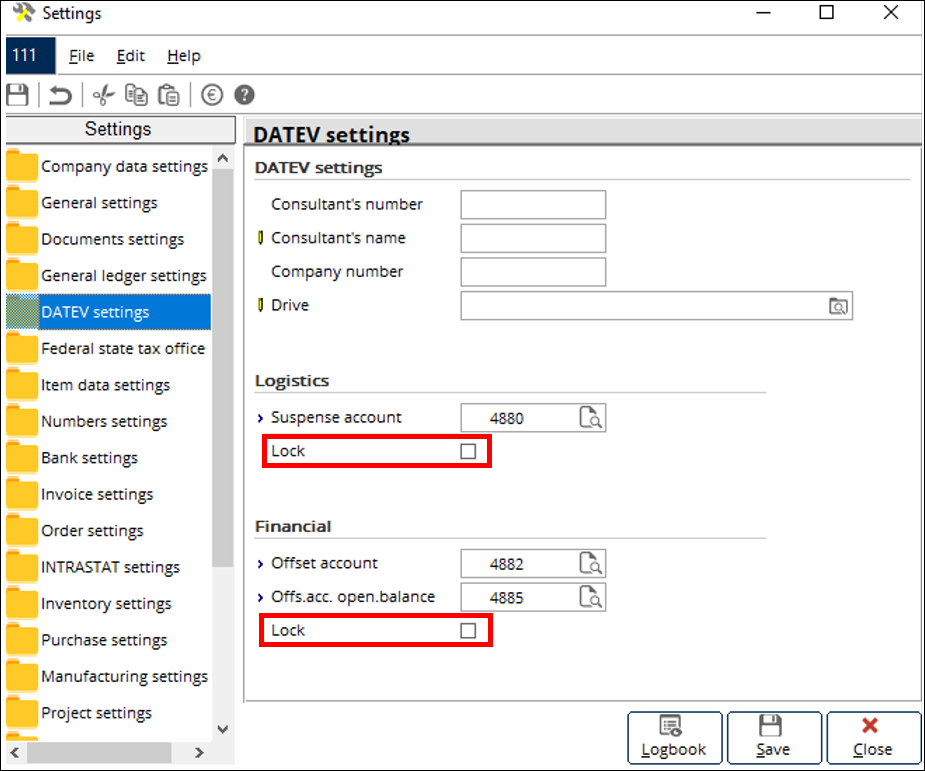Click the Cut scissors toolbar icon

click(x=103, y=94)
